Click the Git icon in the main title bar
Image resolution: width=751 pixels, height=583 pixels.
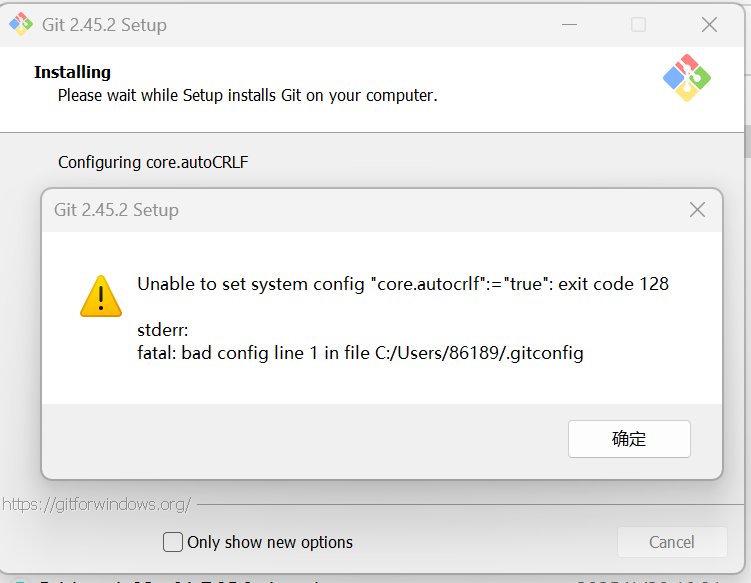click(x=21, y=24)
